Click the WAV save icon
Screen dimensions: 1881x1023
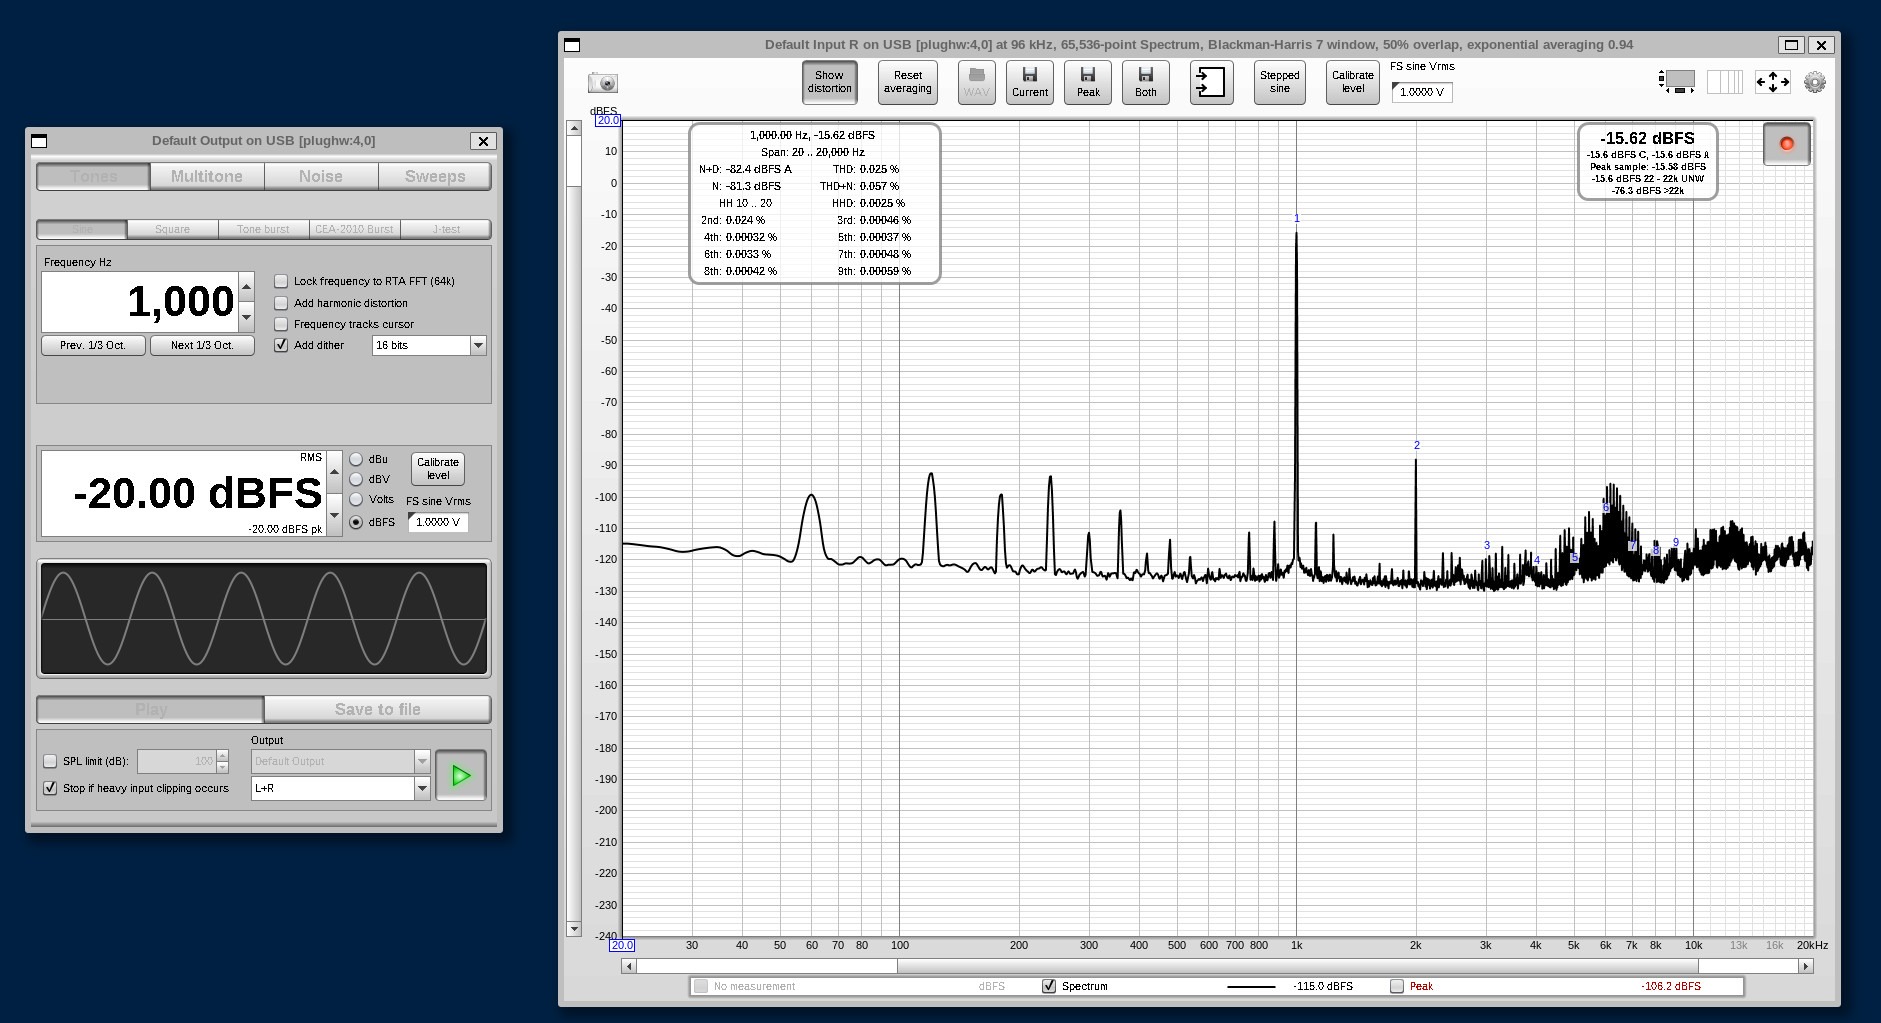click(976, 82)
